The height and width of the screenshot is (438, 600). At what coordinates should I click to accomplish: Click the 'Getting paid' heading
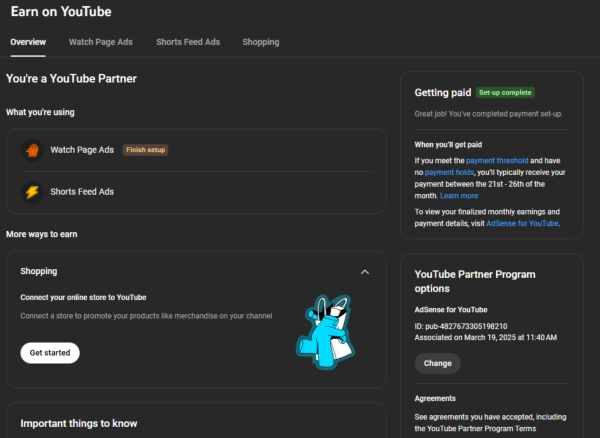pyautogui.click(x=443, y=93)
